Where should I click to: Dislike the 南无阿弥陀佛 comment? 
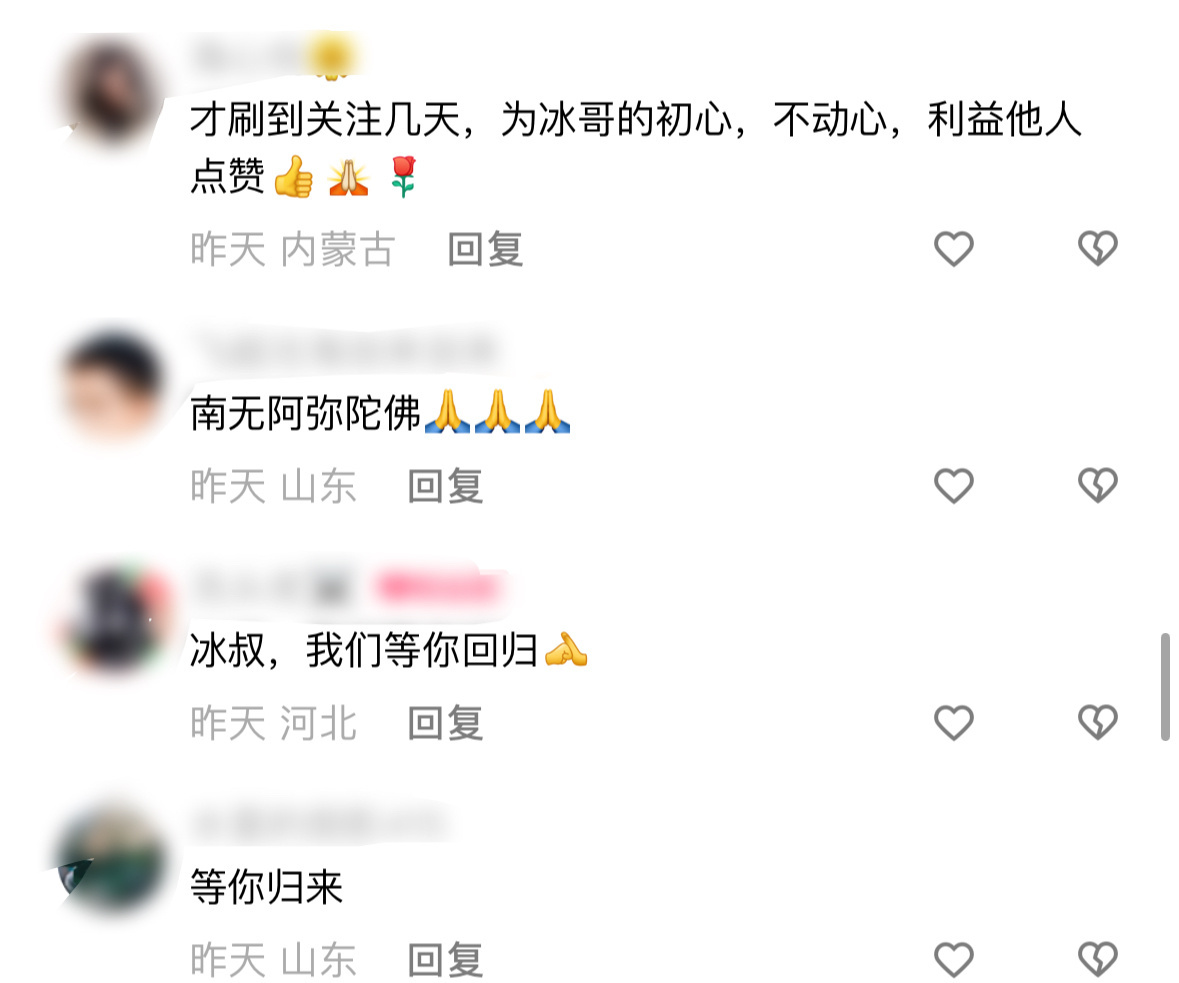click(x=1098, y=485)
